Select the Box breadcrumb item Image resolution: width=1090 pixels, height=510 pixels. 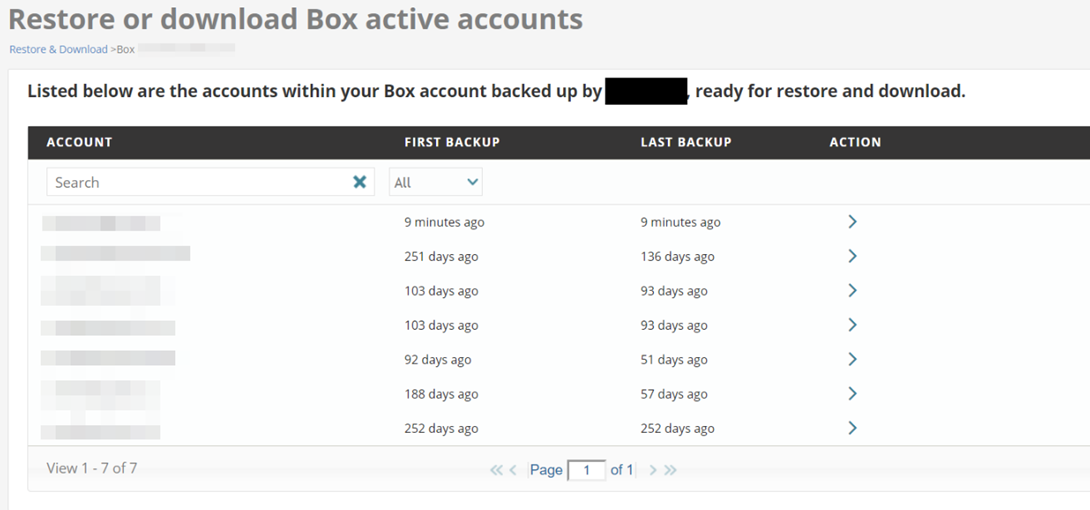pyautogui.click(x=126, y=49)
